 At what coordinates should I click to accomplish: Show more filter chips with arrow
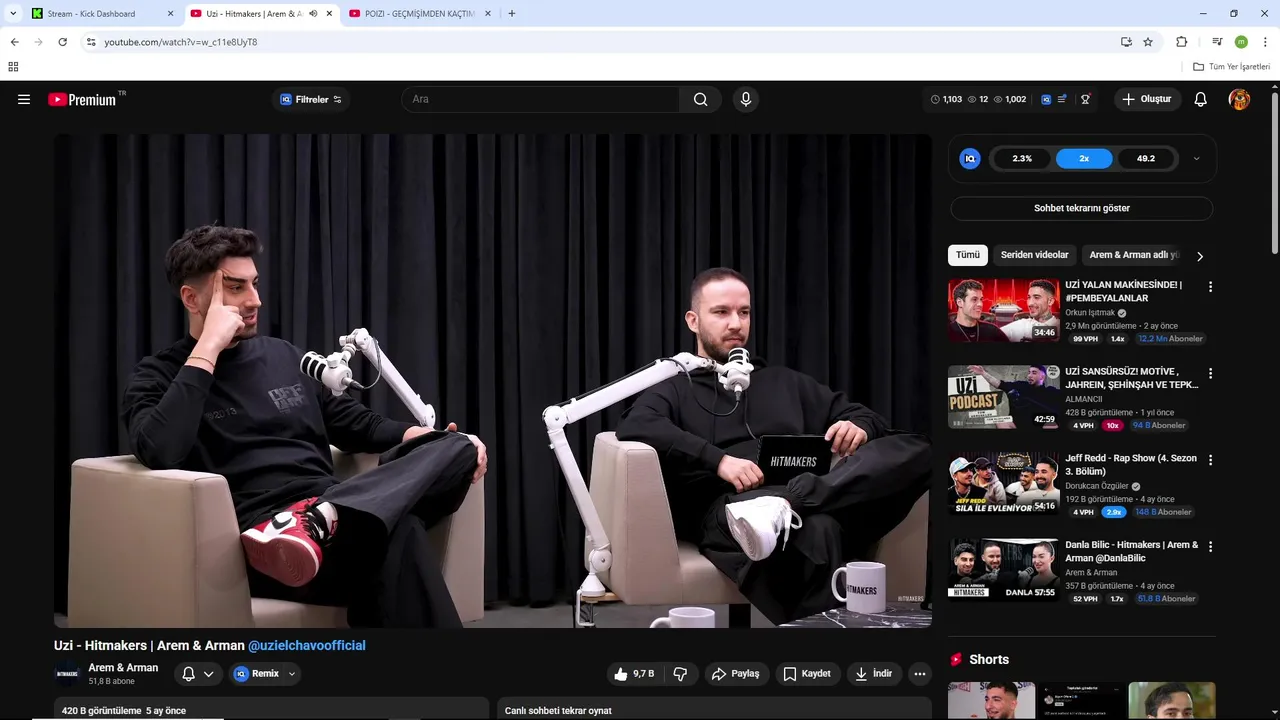(x=1200, y=256)
